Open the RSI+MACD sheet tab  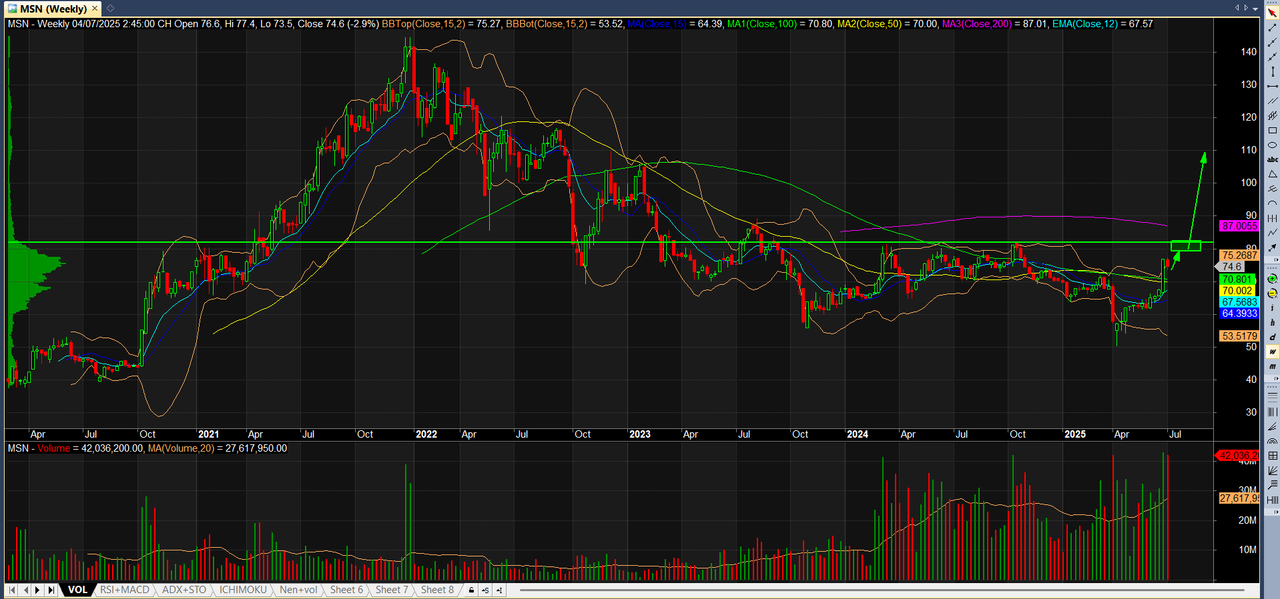point(125,590)
